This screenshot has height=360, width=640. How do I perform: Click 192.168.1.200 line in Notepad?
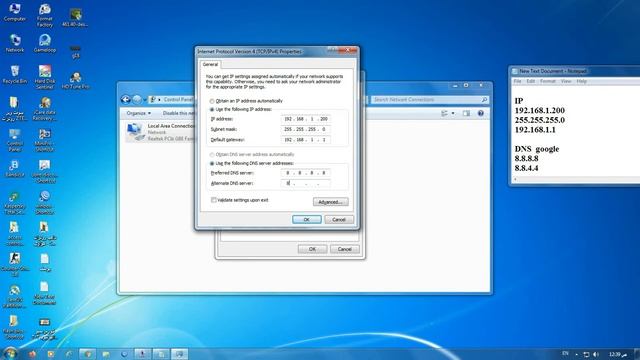tap(540, 110)
